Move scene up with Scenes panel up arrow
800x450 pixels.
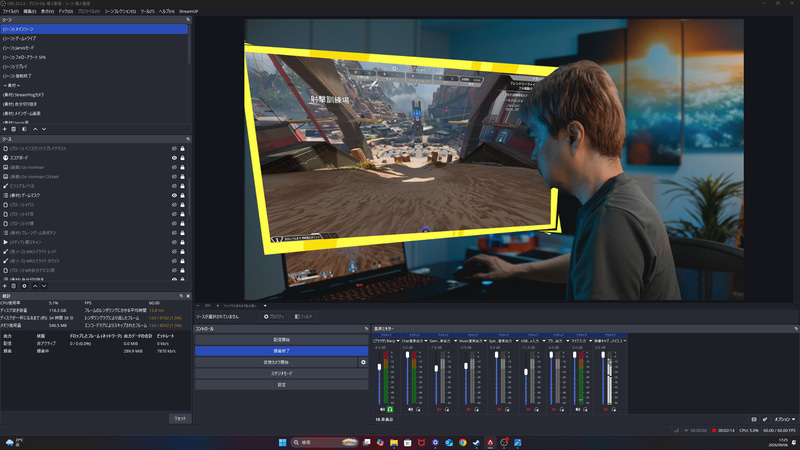35,129
